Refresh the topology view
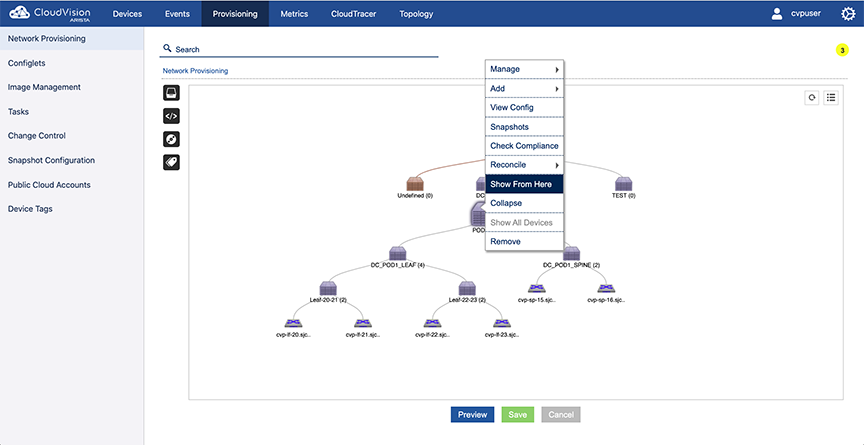This screenshot has height=445, width=864. coord(811,98)
